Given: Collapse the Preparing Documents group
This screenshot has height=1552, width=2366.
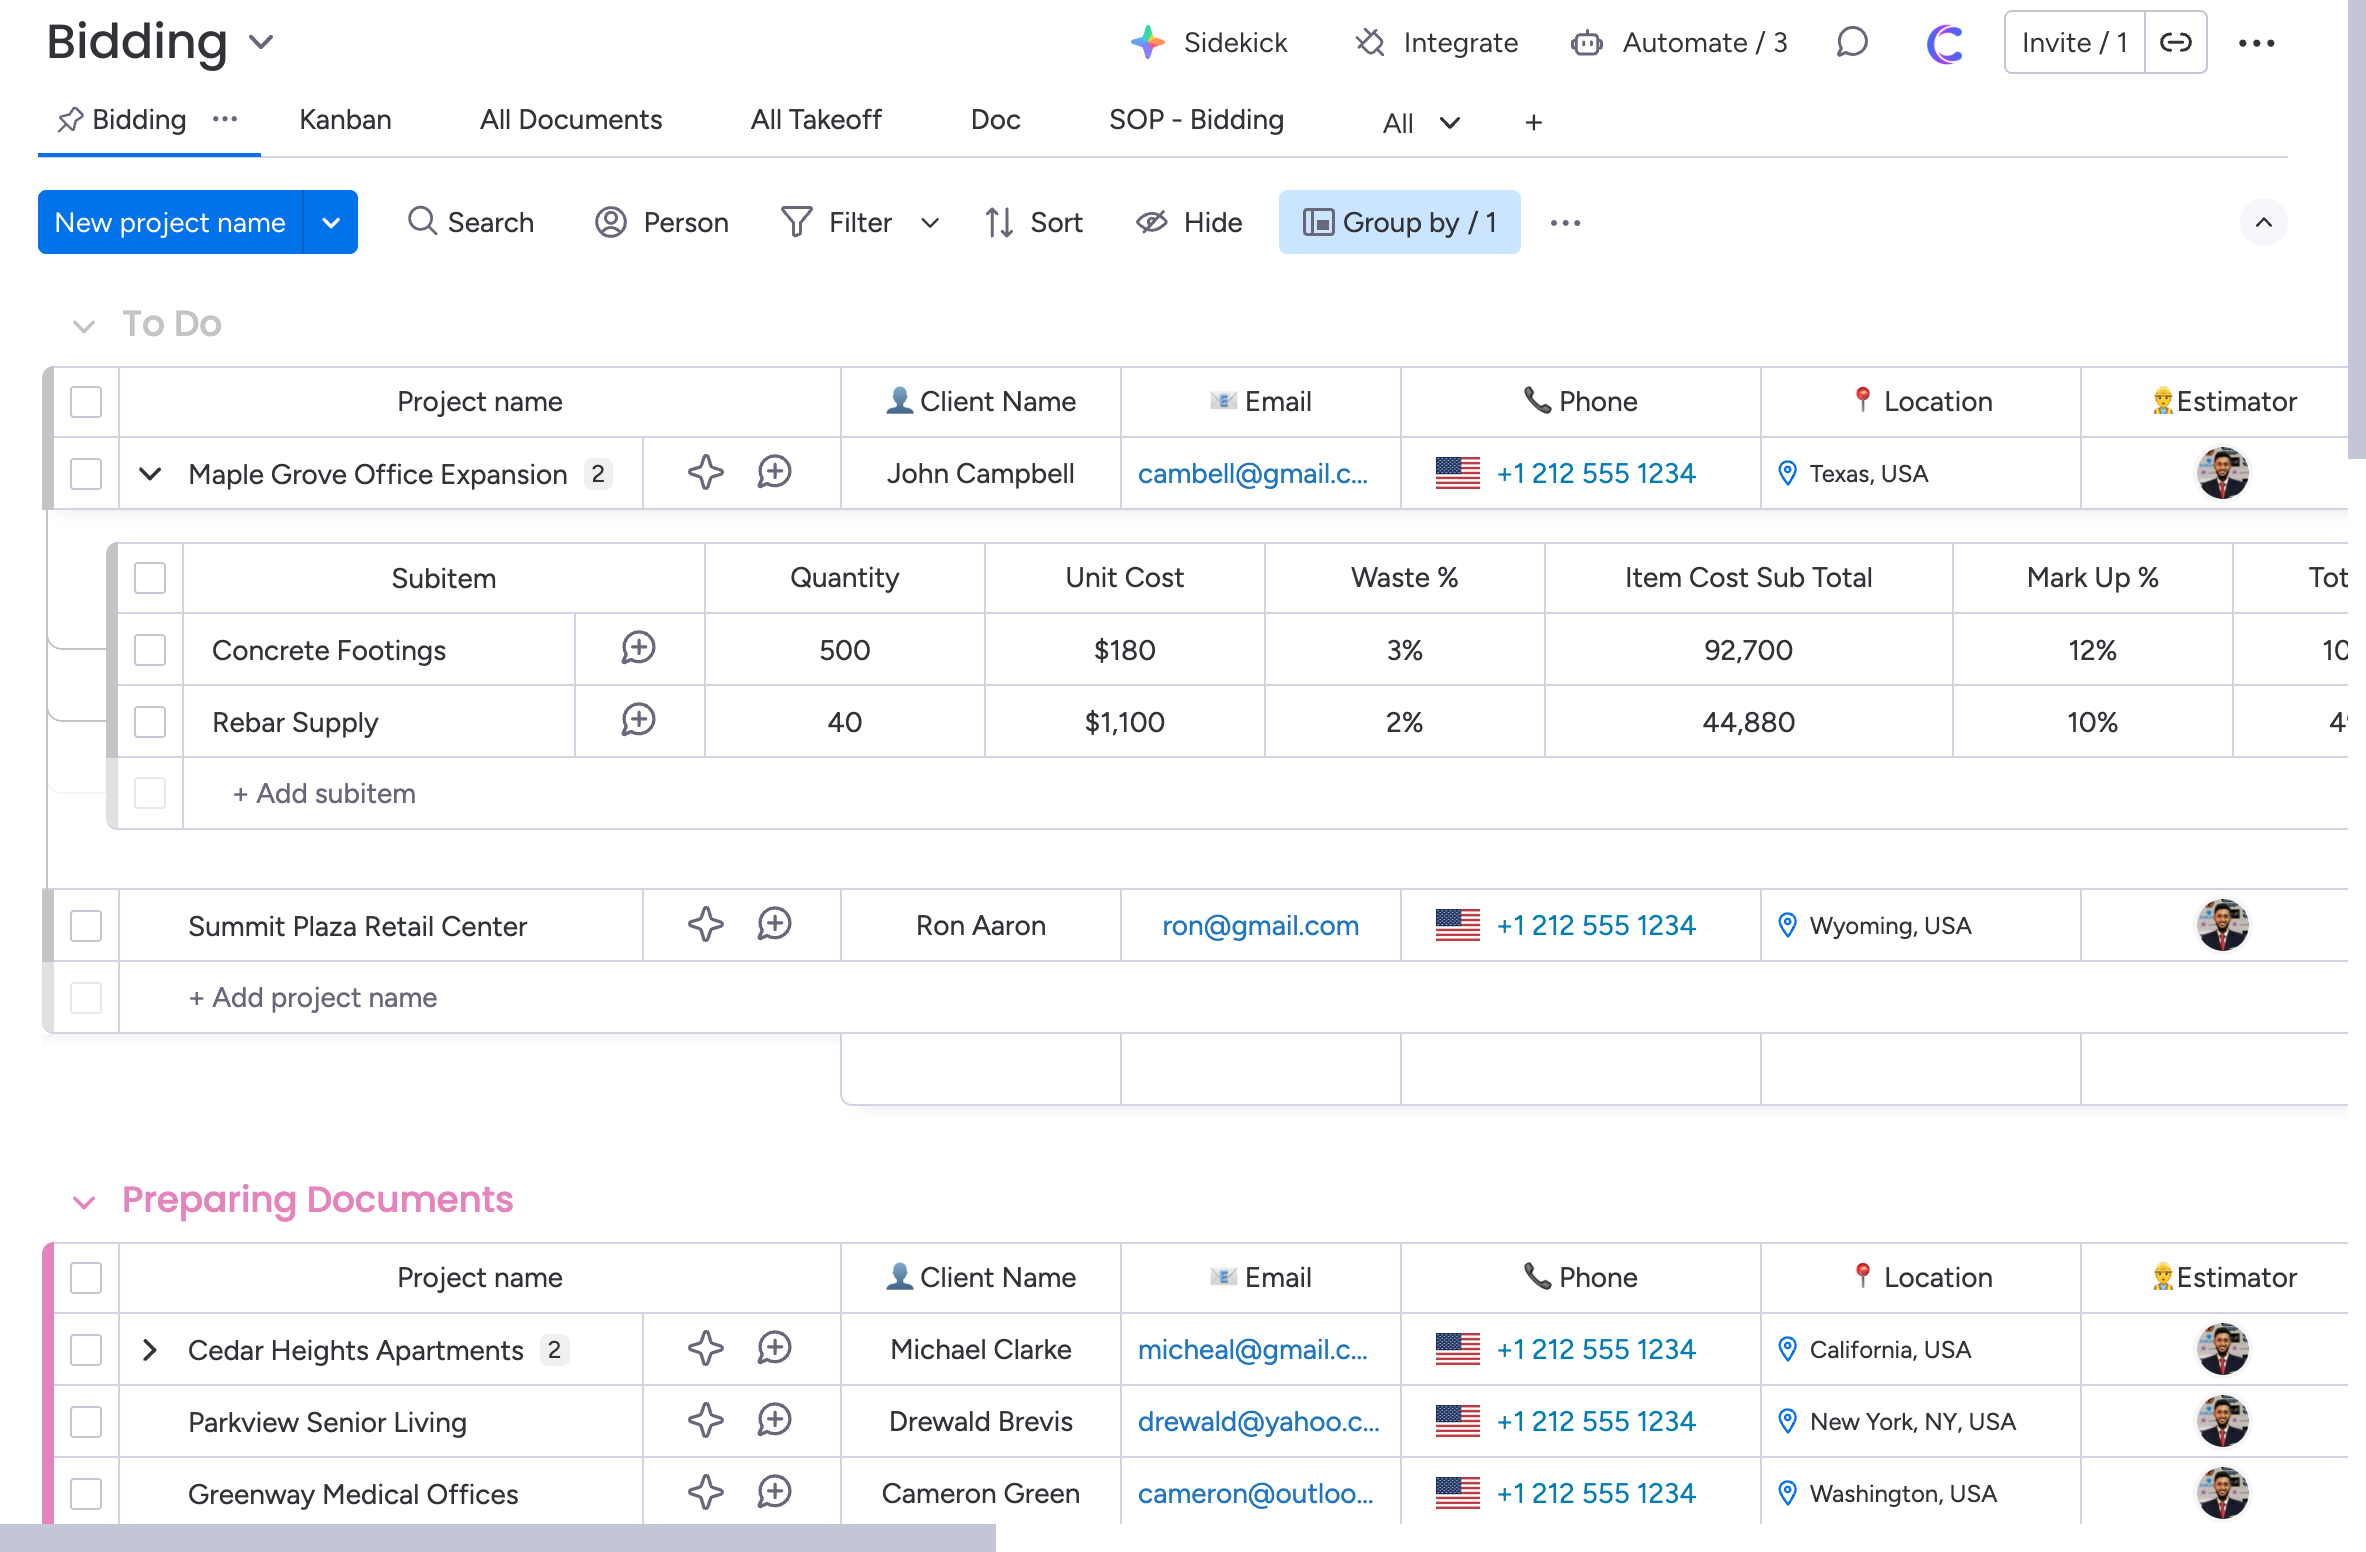Looking at the screenshot, I should pyautogui.click(x=84, y=1202).
